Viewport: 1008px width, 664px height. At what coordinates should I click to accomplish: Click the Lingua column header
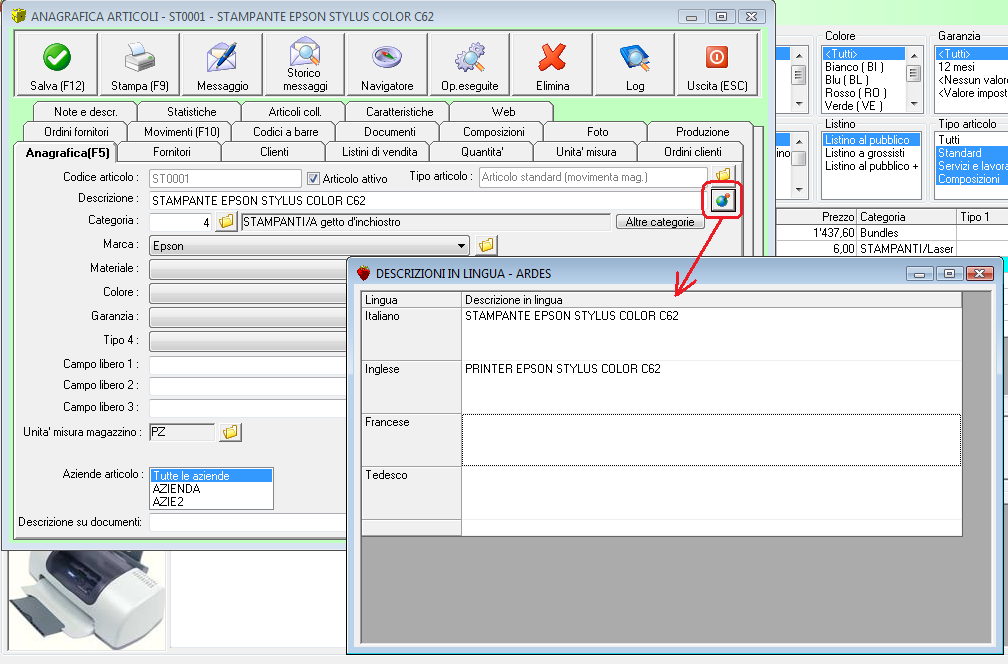(x=411, y=300)
